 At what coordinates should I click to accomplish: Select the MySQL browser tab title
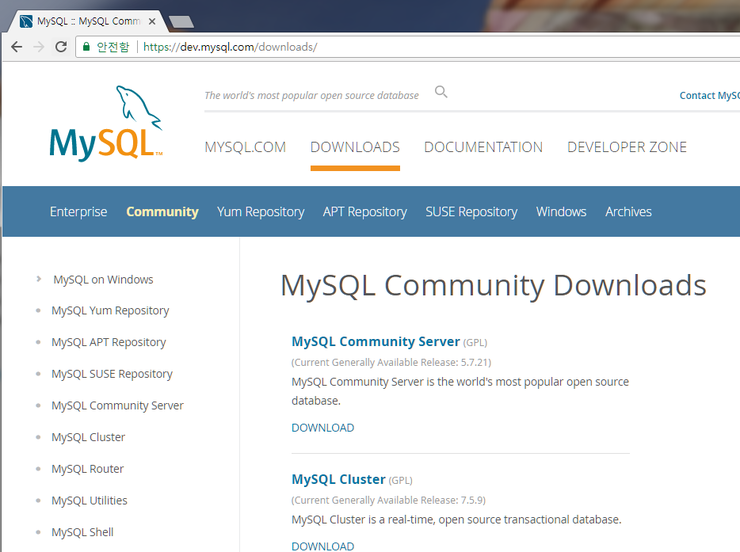click(x=88, y=21)
